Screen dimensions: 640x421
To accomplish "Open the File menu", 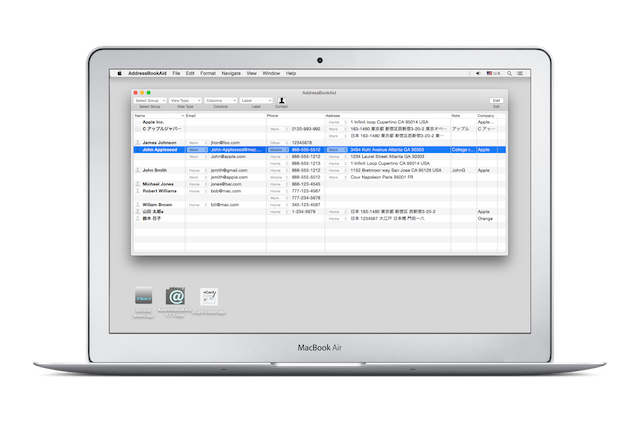I will click(176, 74).
